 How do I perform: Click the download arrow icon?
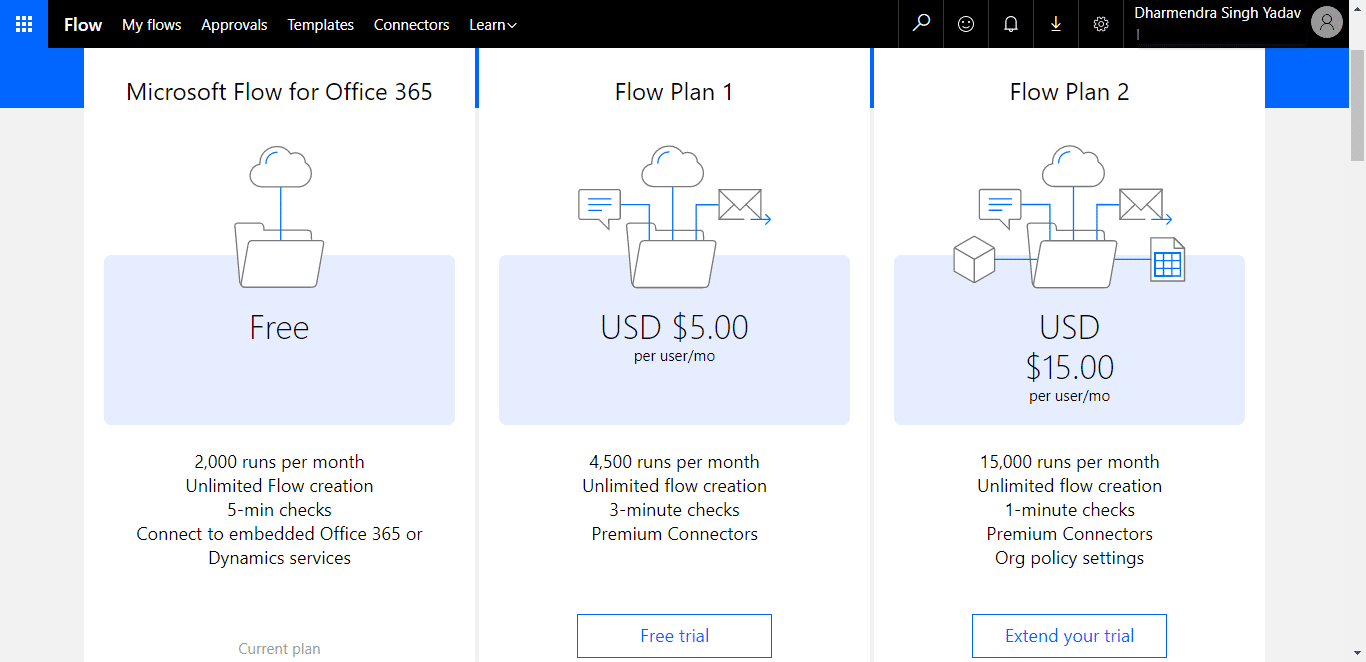tap(1056, 24)
